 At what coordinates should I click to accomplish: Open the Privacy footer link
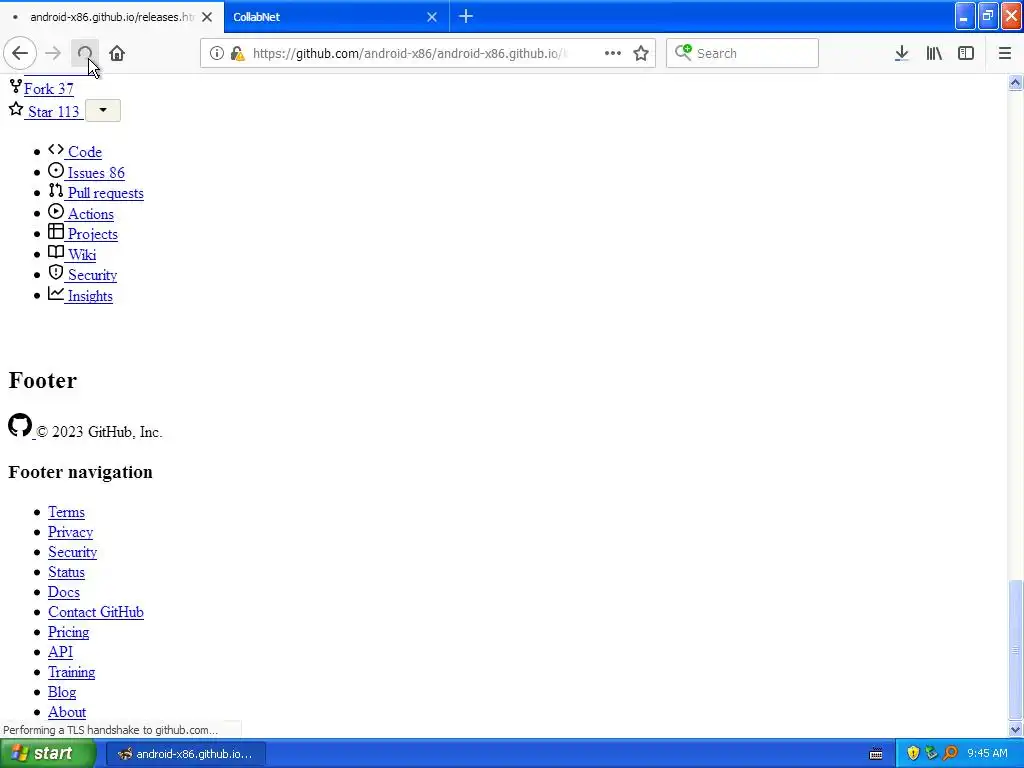pos(71,532)
